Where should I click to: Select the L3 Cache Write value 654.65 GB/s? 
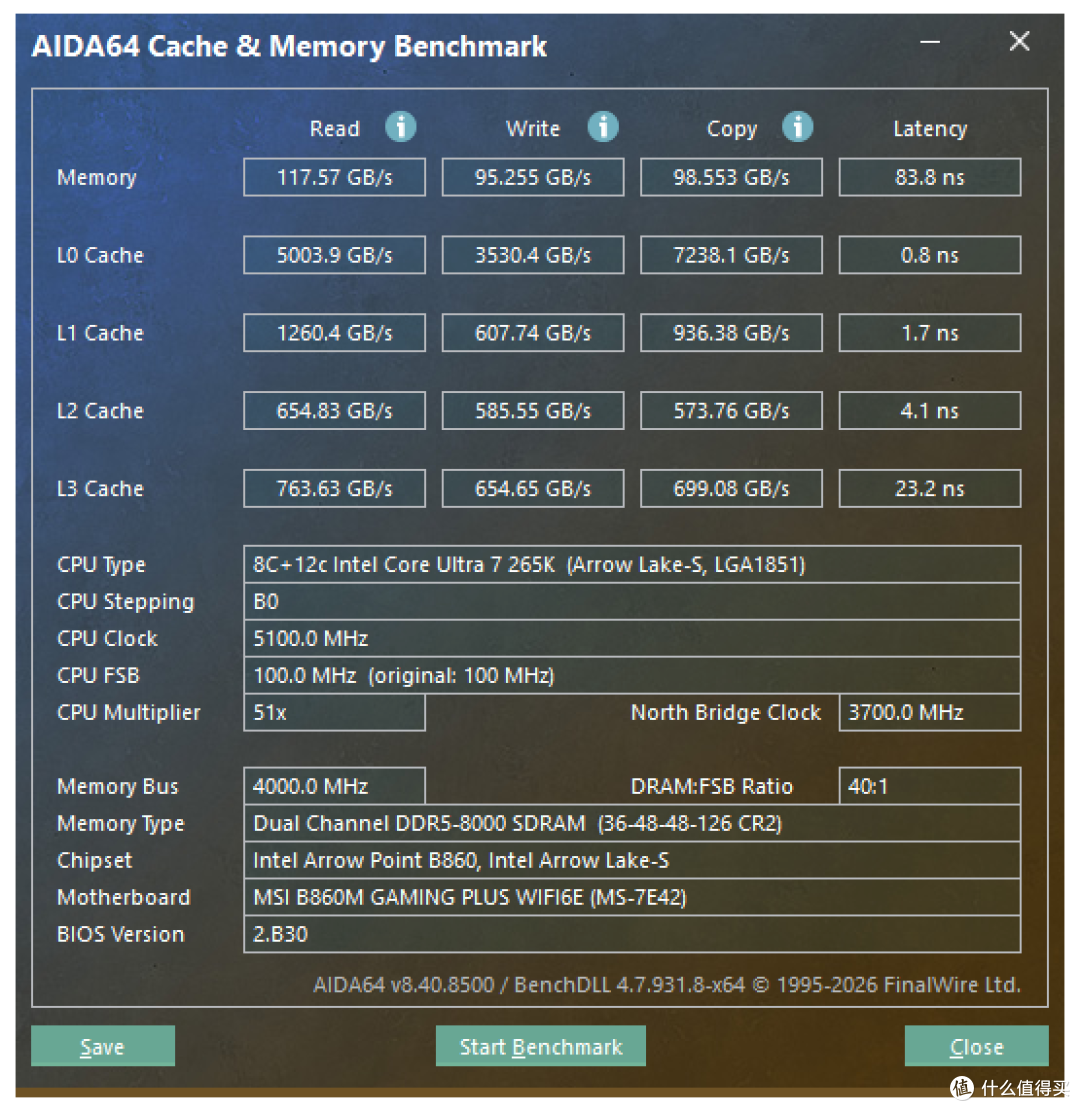(533, 489)
